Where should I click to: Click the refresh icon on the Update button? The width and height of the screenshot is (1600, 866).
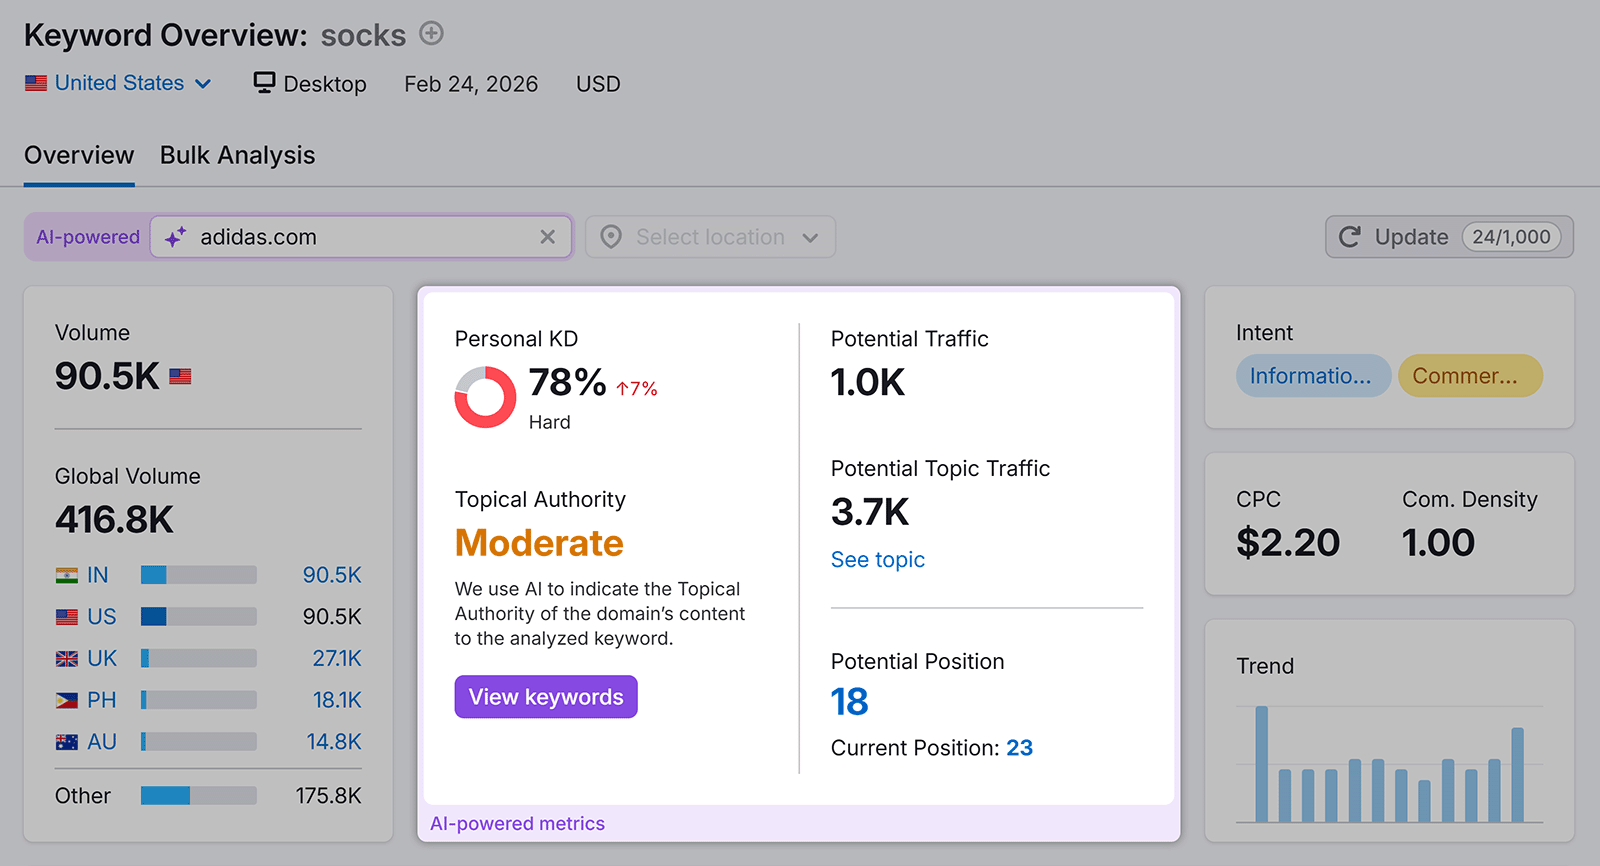(1350, 237)
